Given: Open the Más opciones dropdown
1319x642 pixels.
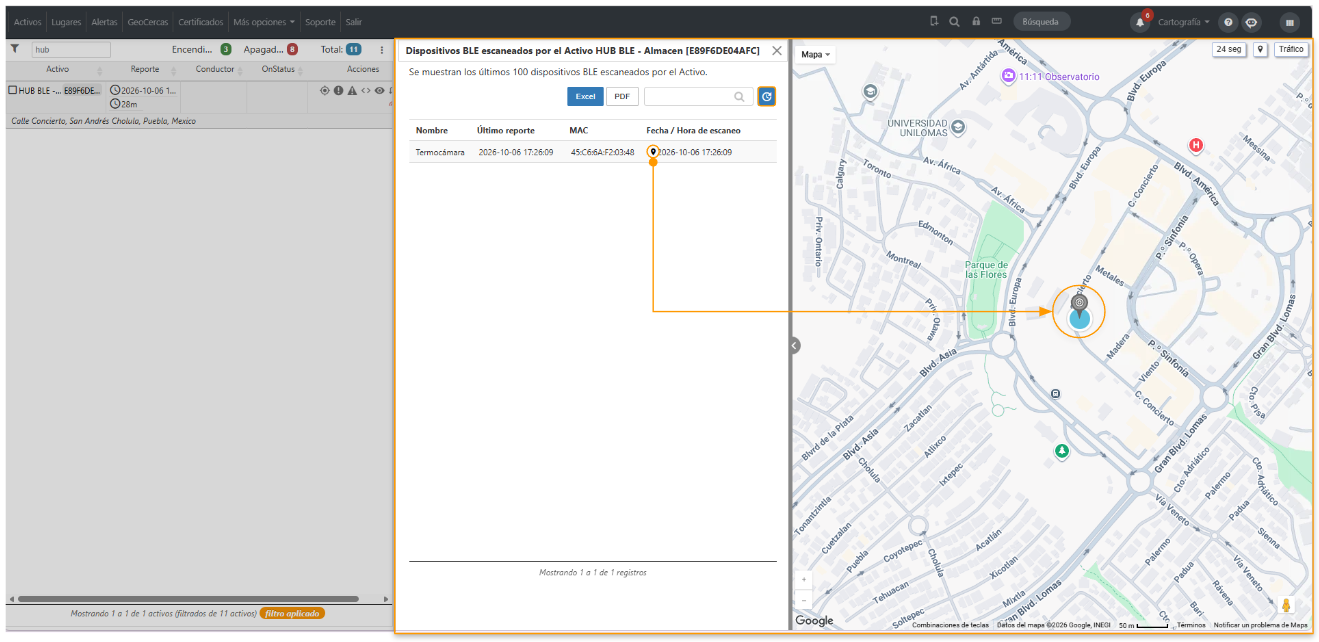Looking at the screenshot, I should [x=264, y=22].
